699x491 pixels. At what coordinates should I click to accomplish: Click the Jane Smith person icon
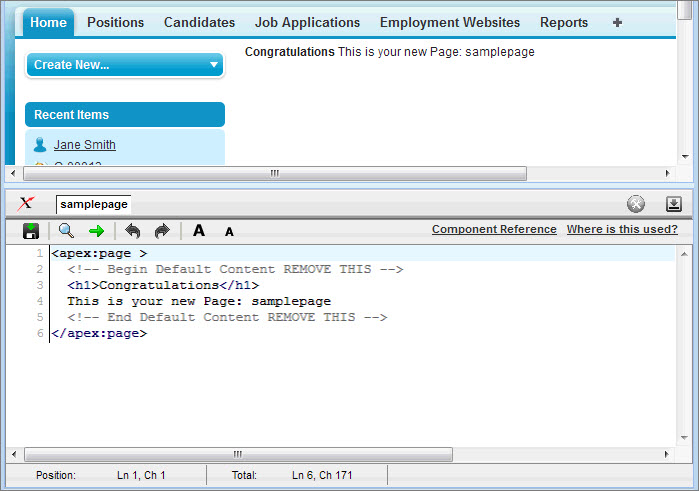pyautogui.click(x=40, y=144)
